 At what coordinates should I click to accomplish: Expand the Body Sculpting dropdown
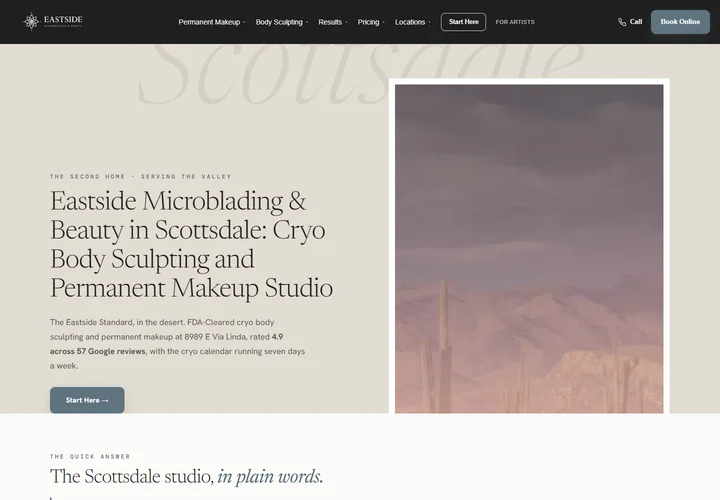click(281, 22)
